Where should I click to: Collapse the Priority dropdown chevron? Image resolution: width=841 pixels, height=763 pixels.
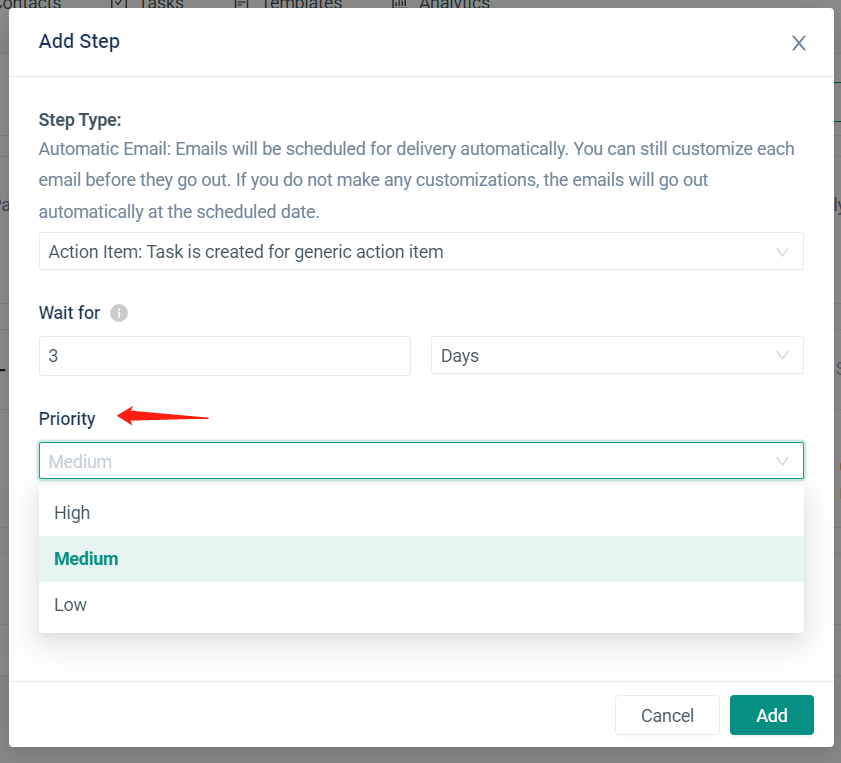783,461
